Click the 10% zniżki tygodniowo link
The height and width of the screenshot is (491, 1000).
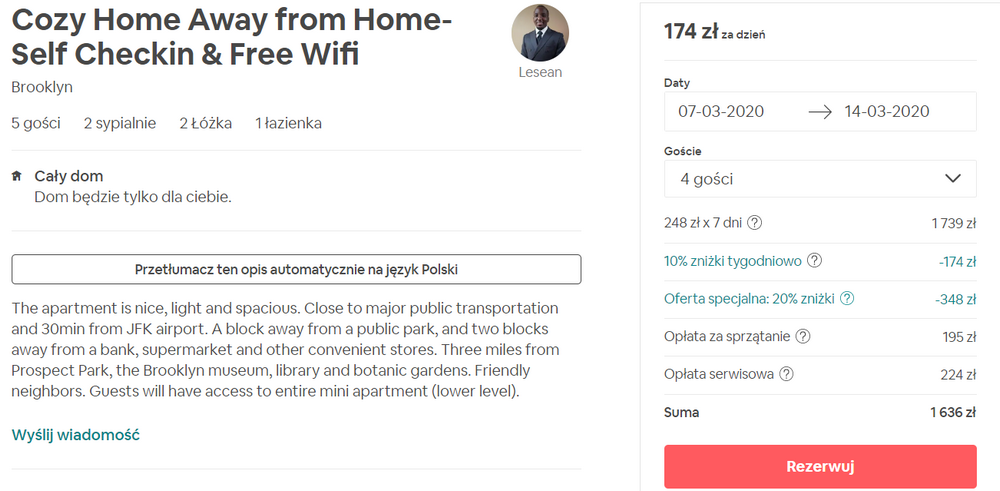point(733,261)
